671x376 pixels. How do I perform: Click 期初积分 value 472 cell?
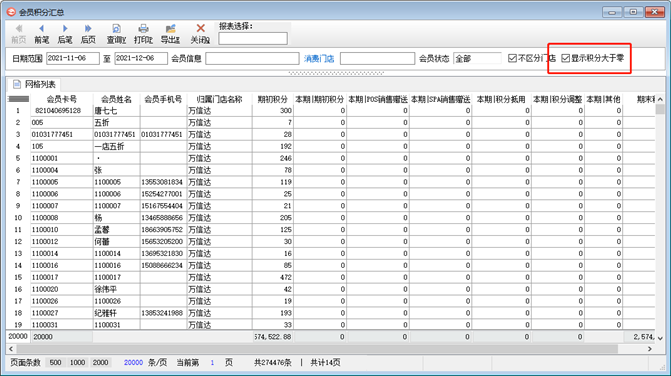273,277
